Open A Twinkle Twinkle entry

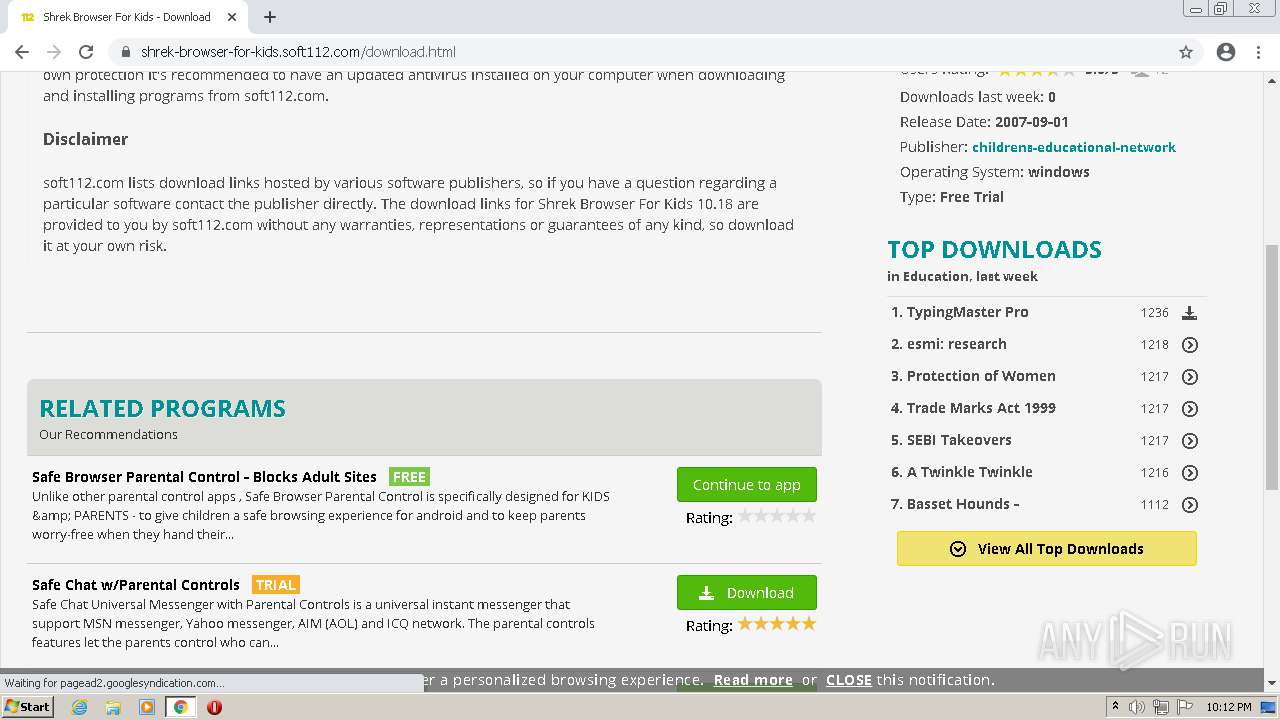tap(970, 472)
